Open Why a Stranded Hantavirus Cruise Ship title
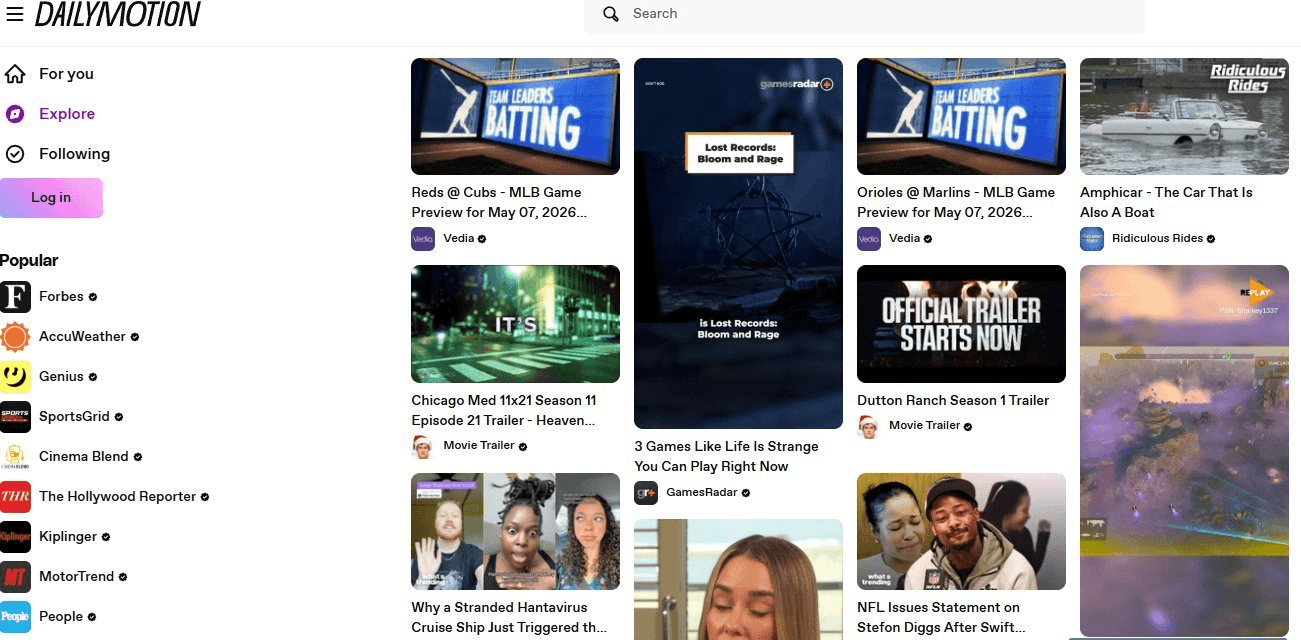 tap(508, 617)
